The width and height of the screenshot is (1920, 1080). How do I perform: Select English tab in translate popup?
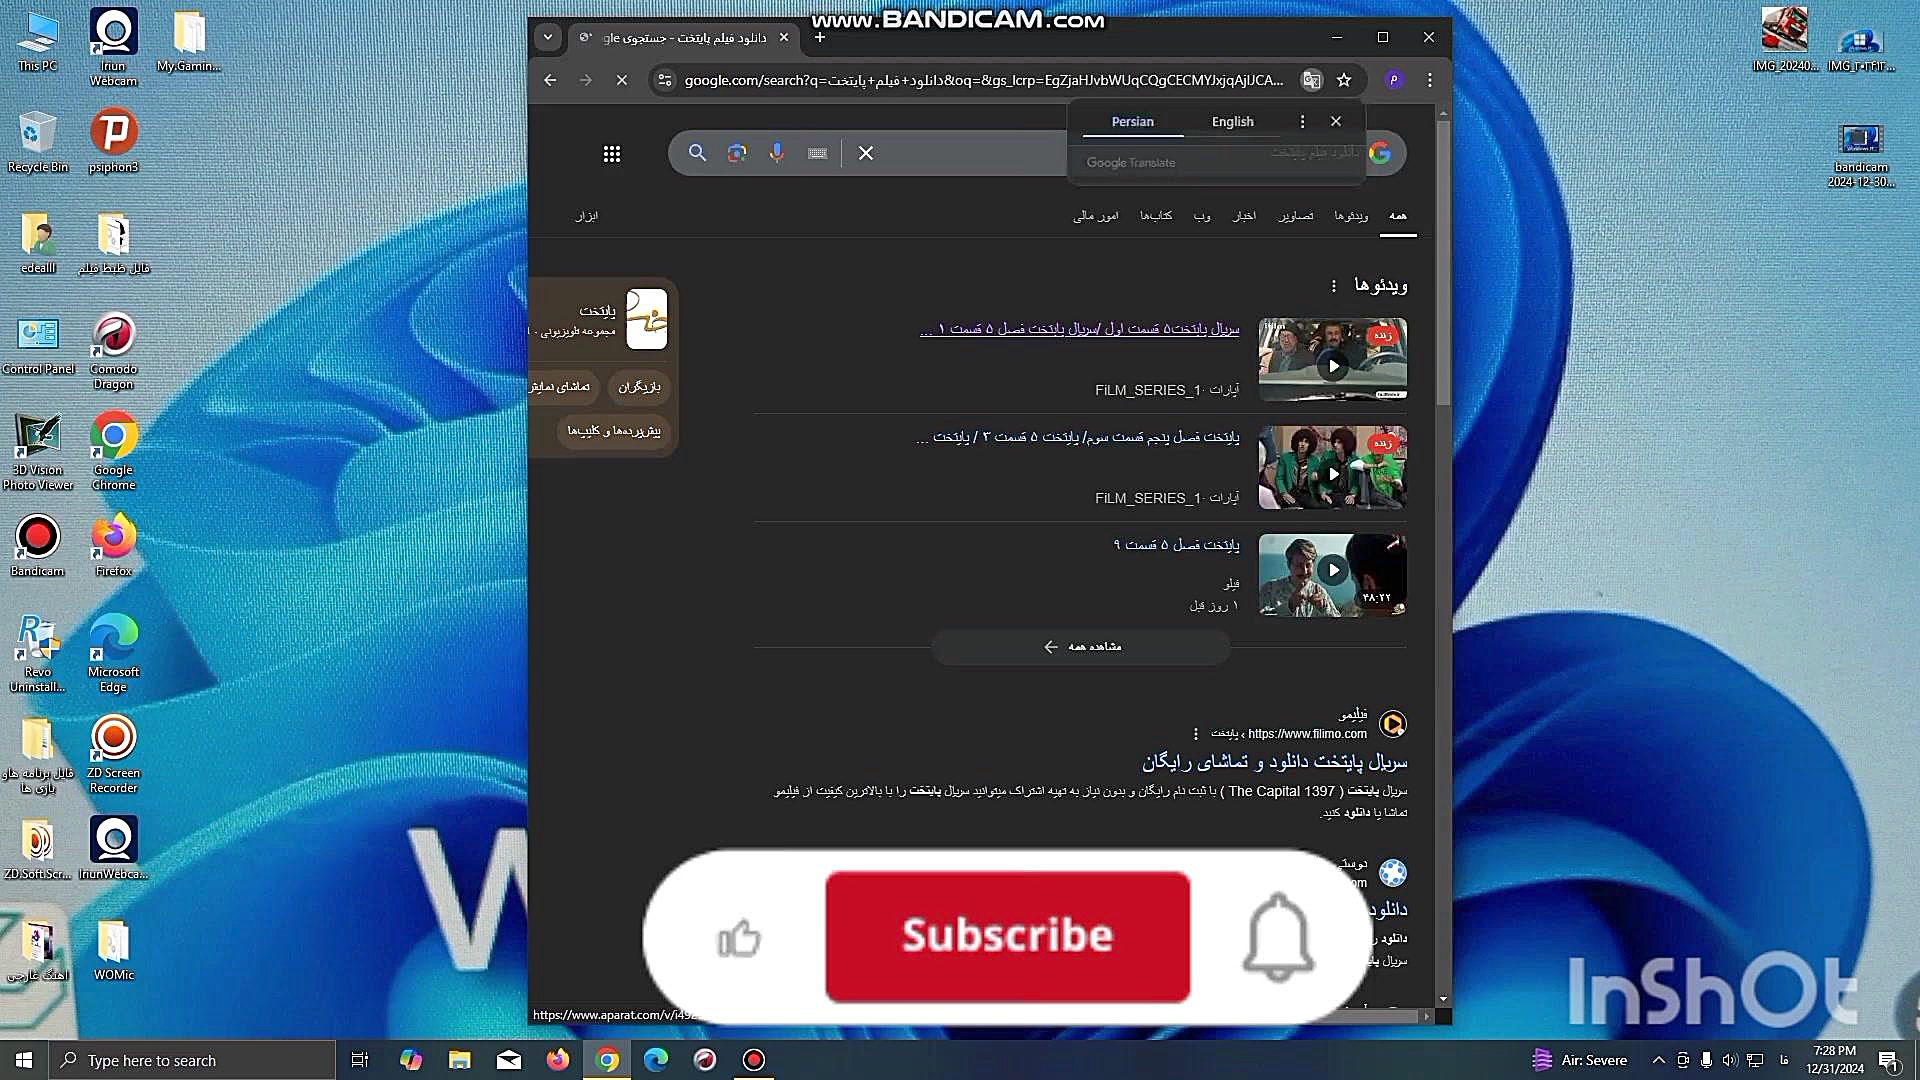point(1232,121)
